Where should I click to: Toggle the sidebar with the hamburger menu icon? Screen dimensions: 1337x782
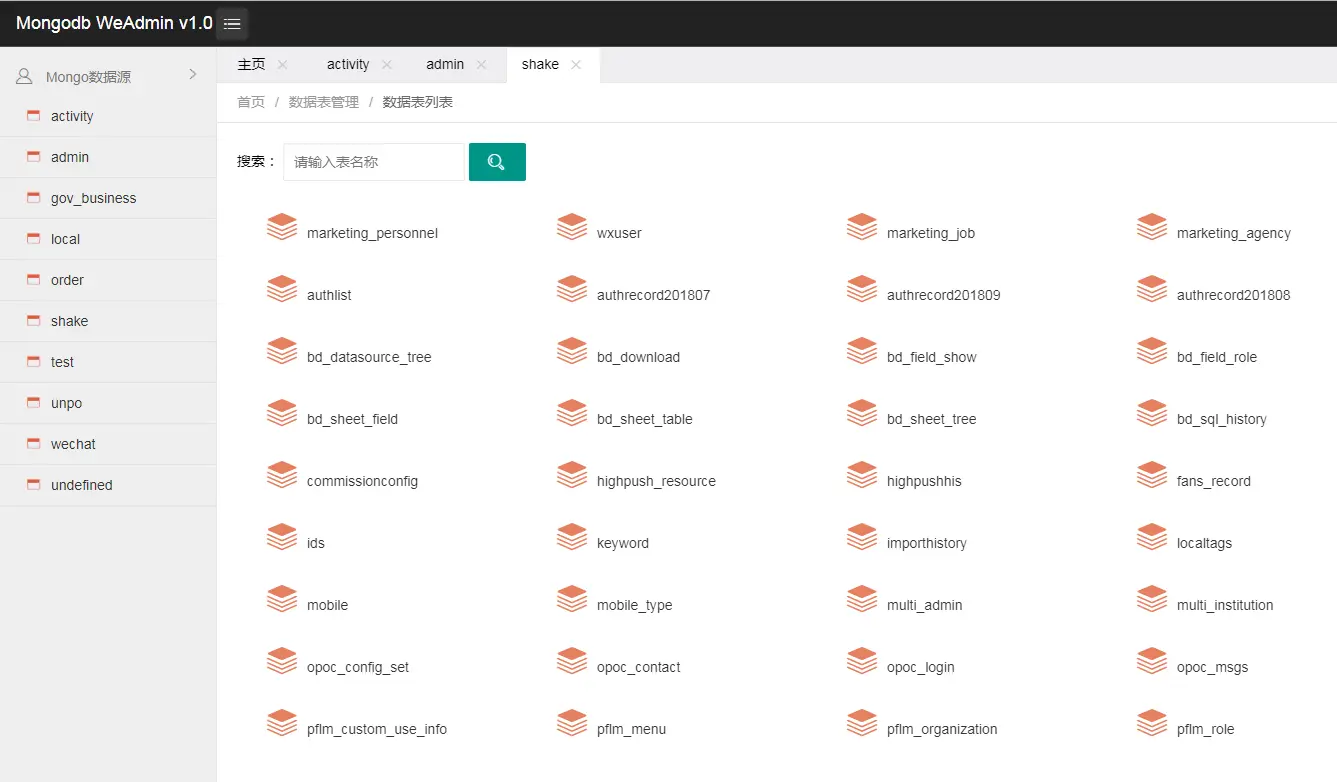[x=232, y=23]
